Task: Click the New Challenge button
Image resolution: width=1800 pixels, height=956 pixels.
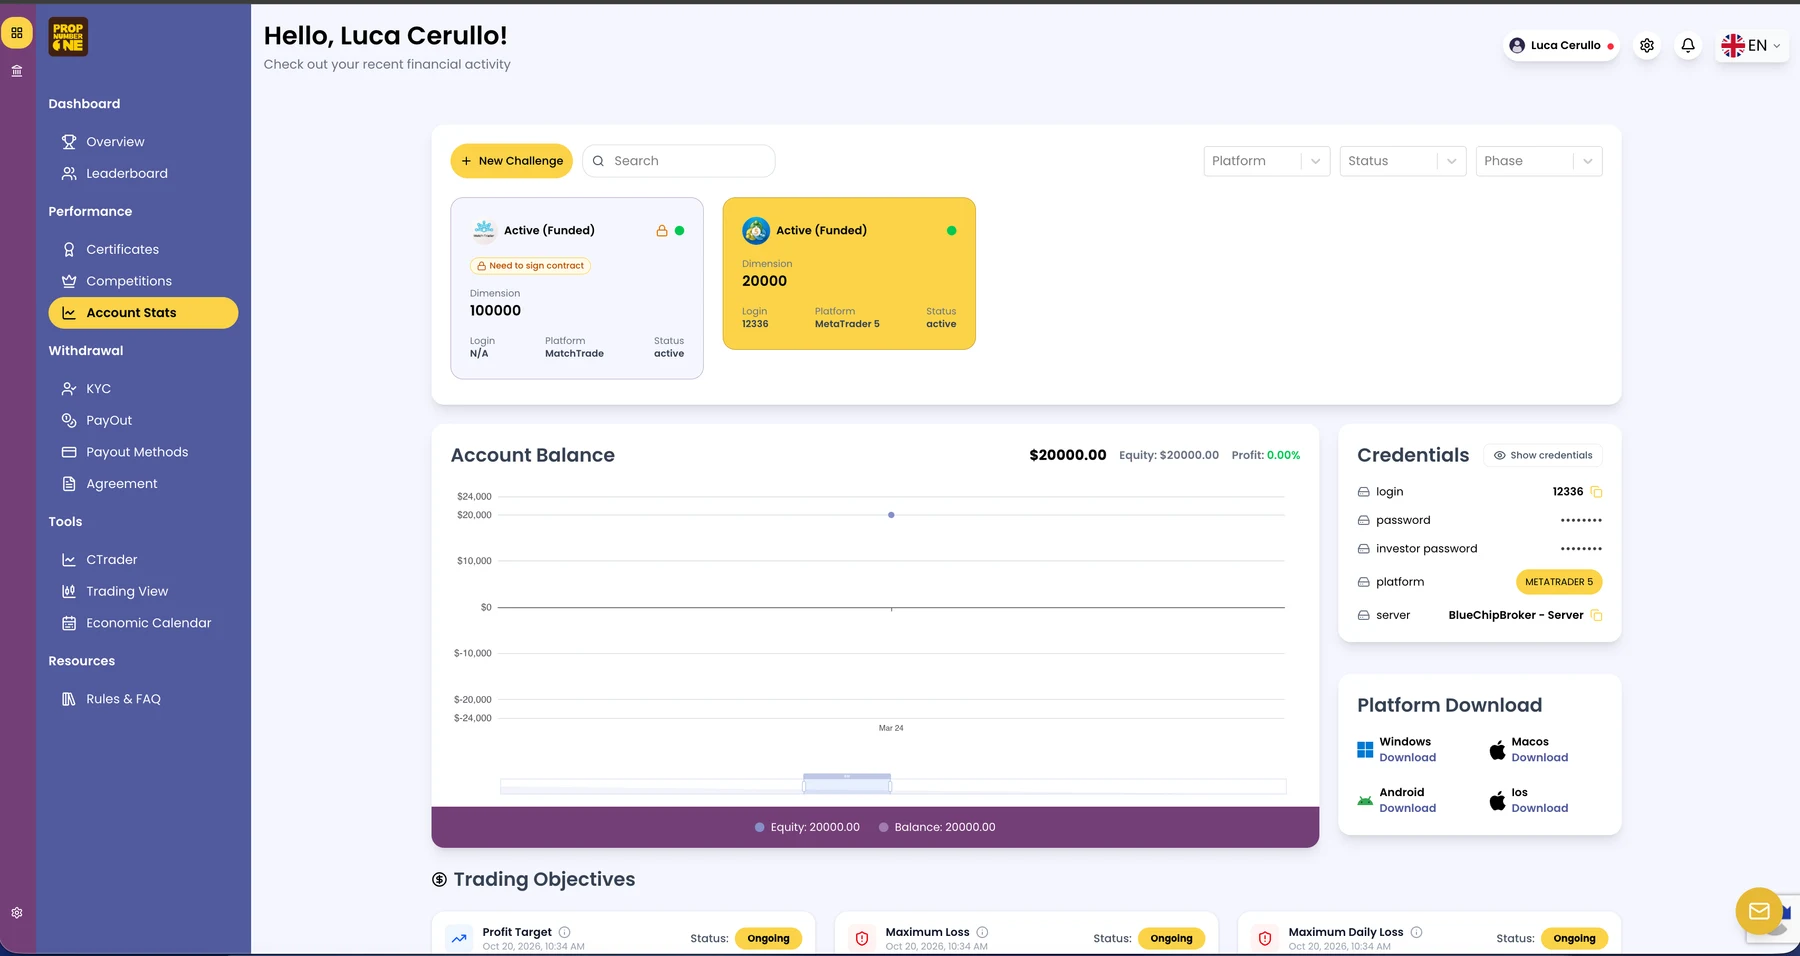Action: point(511,161)
